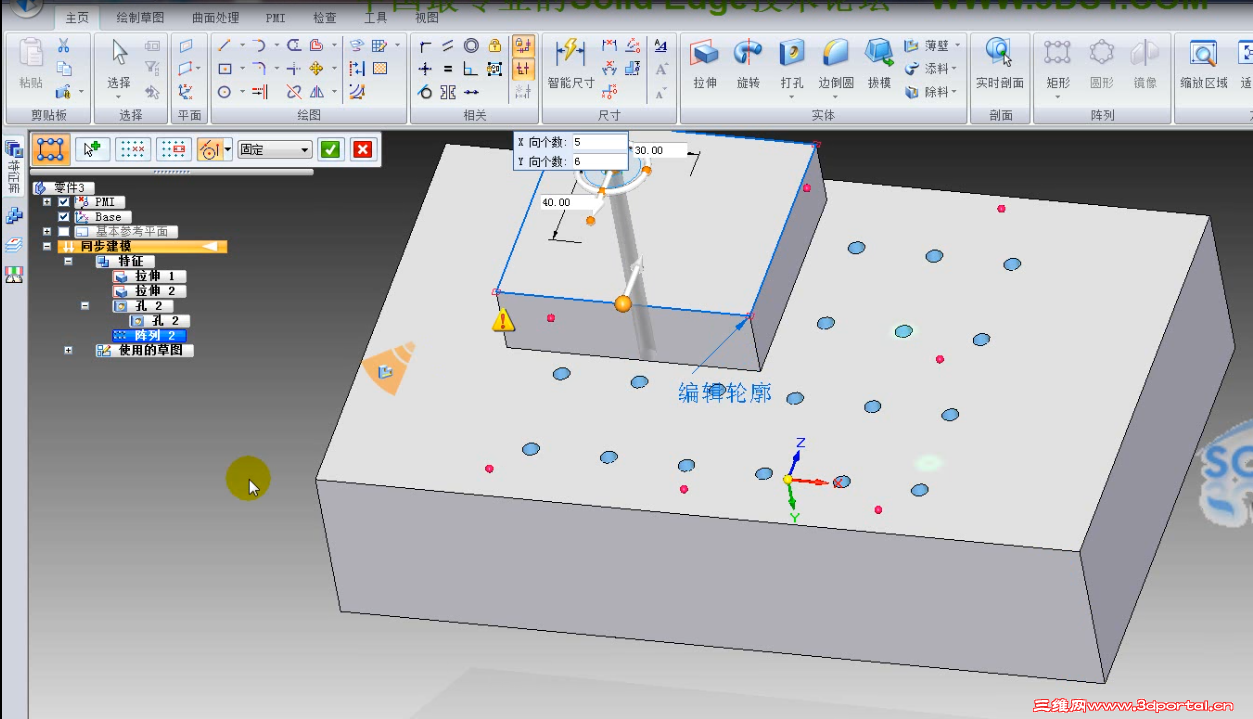Image resolution: width=1253 pixels, height=719 pixels.
Task: Select rectangular pattern option in command bar
Action: pos(50,150)
